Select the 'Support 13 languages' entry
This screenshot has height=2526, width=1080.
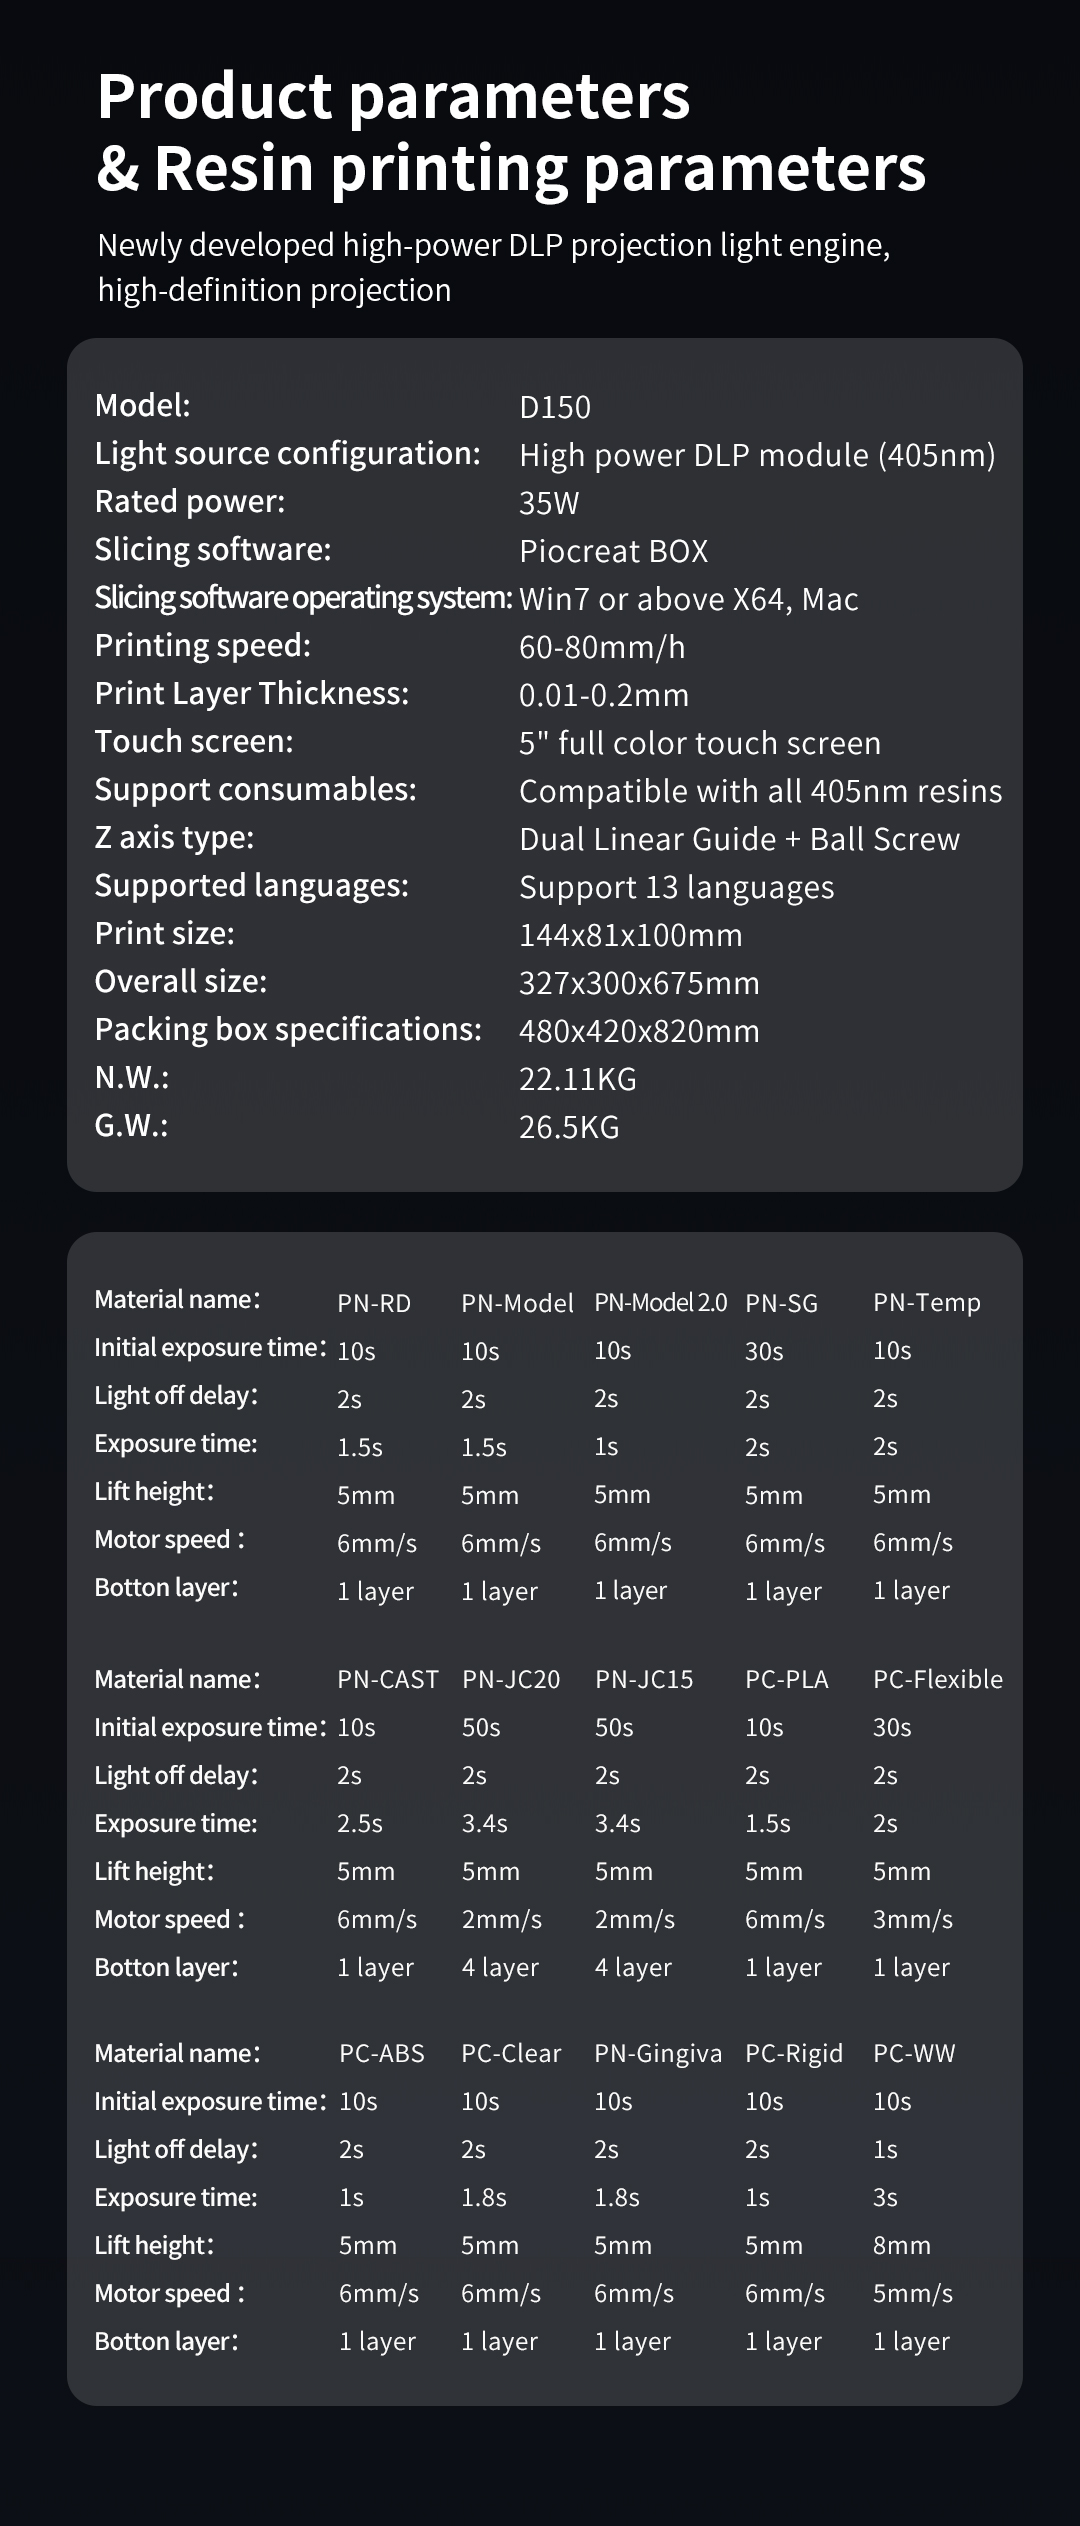pos(676,887)
